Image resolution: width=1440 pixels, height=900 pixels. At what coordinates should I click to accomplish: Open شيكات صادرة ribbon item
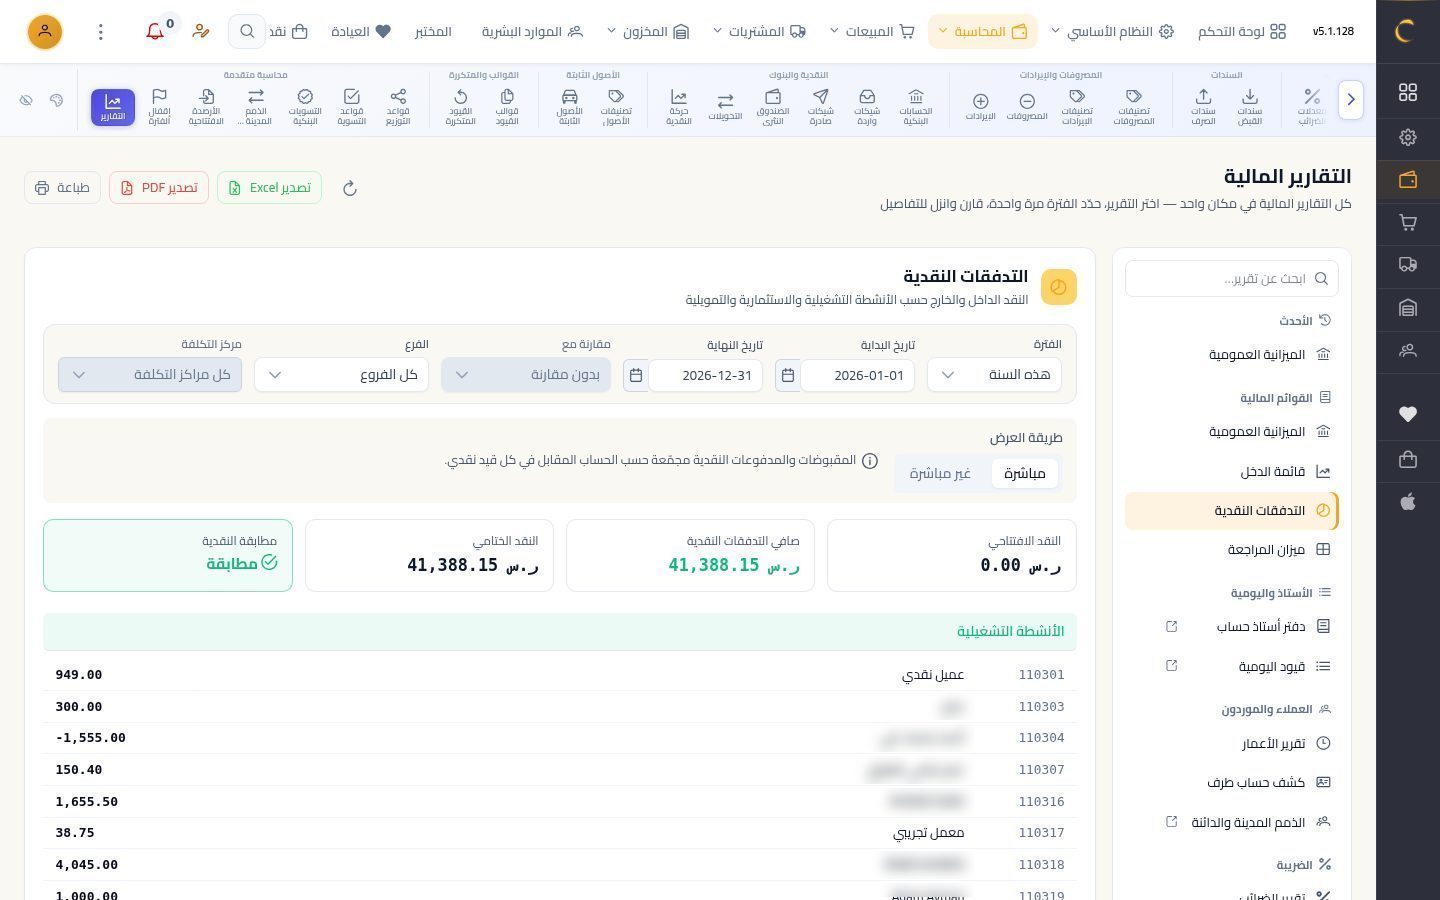coord(820,107)
